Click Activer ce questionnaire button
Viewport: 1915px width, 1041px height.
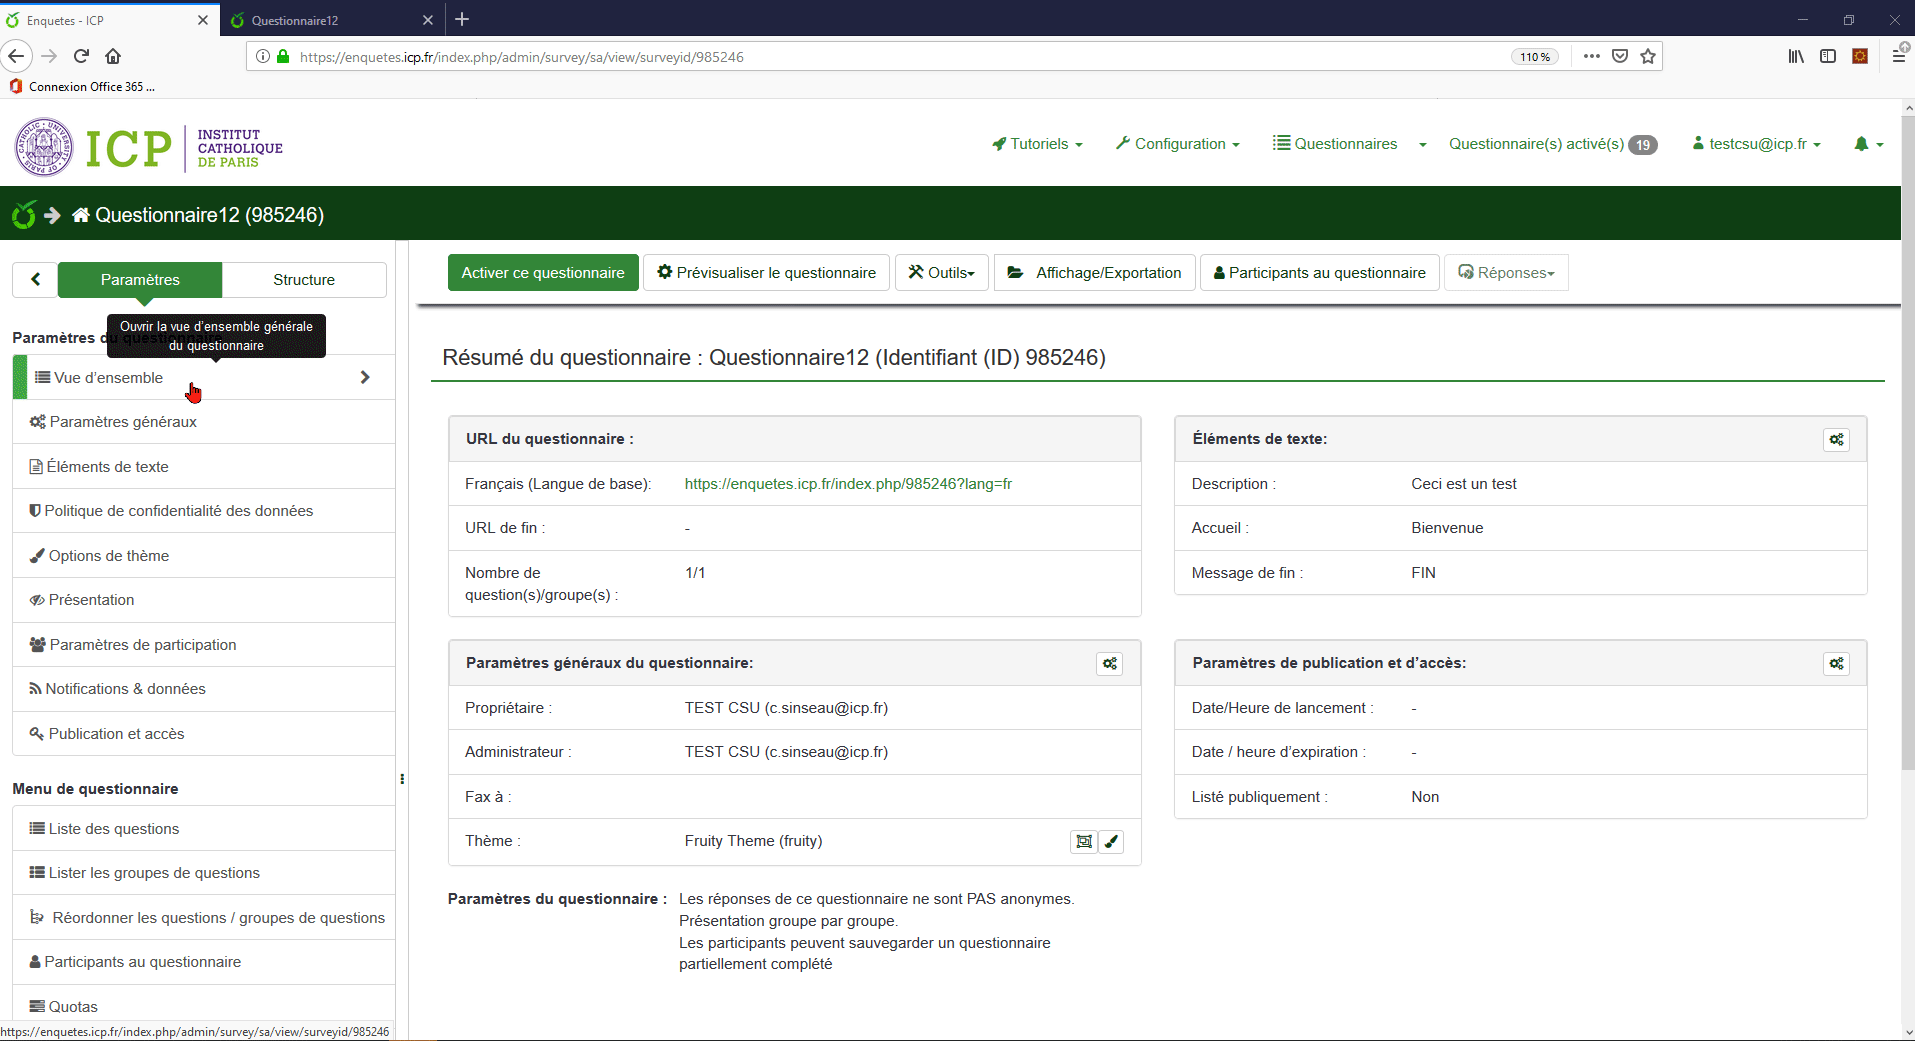click(543, 273)
